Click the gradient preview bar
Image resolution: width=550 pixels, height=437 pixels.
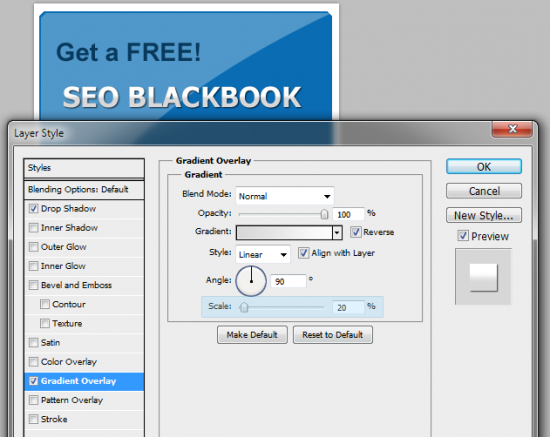(284, 233)
